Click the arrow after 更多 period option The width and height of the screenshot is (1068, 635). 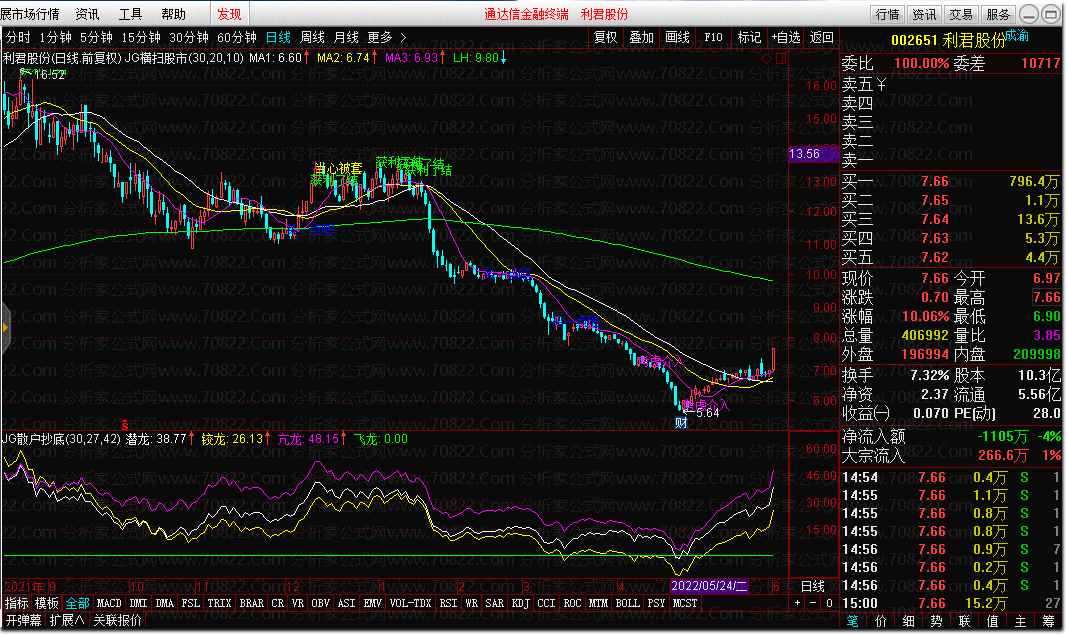403,37
